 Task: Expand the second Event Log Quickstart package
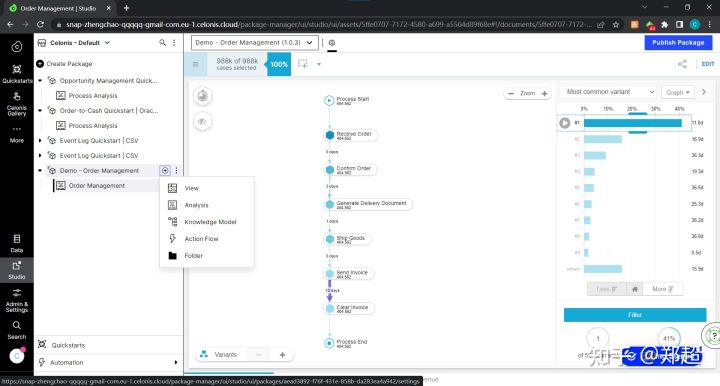pos(40,156)
